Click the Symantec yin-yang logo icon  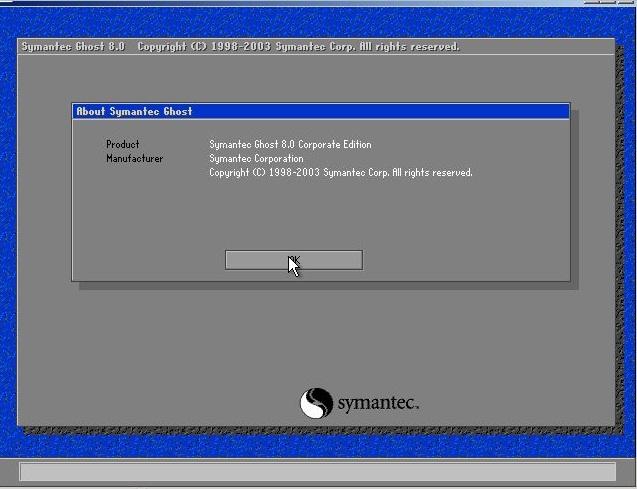(315, 403)
